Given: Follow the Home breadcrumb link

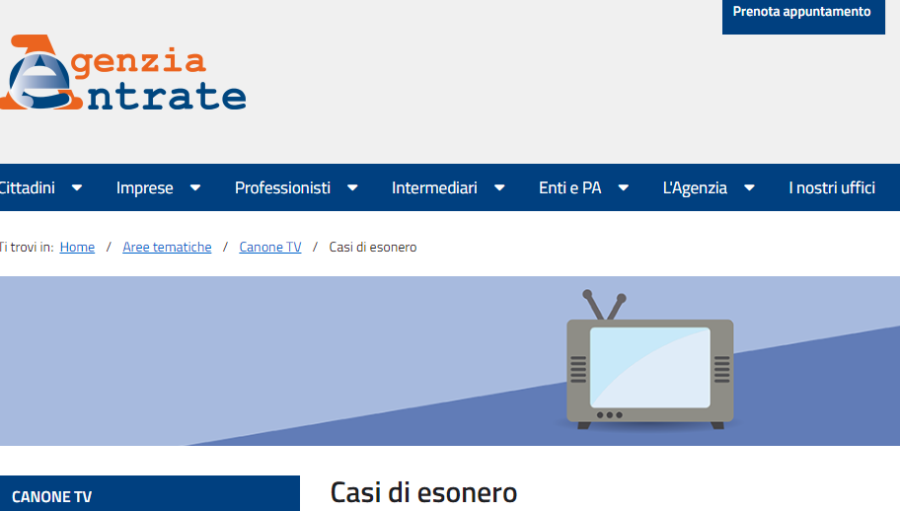Looking at the screenshot, I should pos(77,247).
